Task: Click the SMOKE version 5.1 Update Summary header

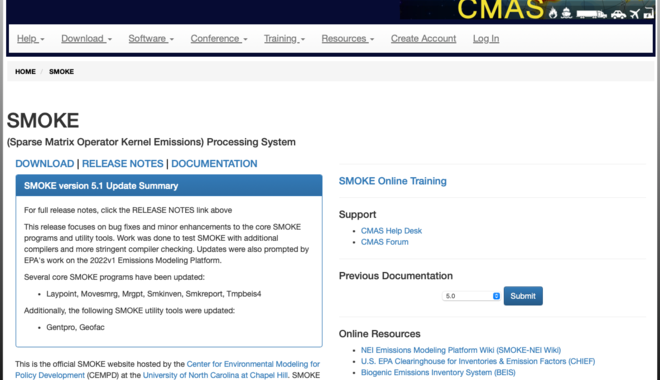Action: pos(169,186)
